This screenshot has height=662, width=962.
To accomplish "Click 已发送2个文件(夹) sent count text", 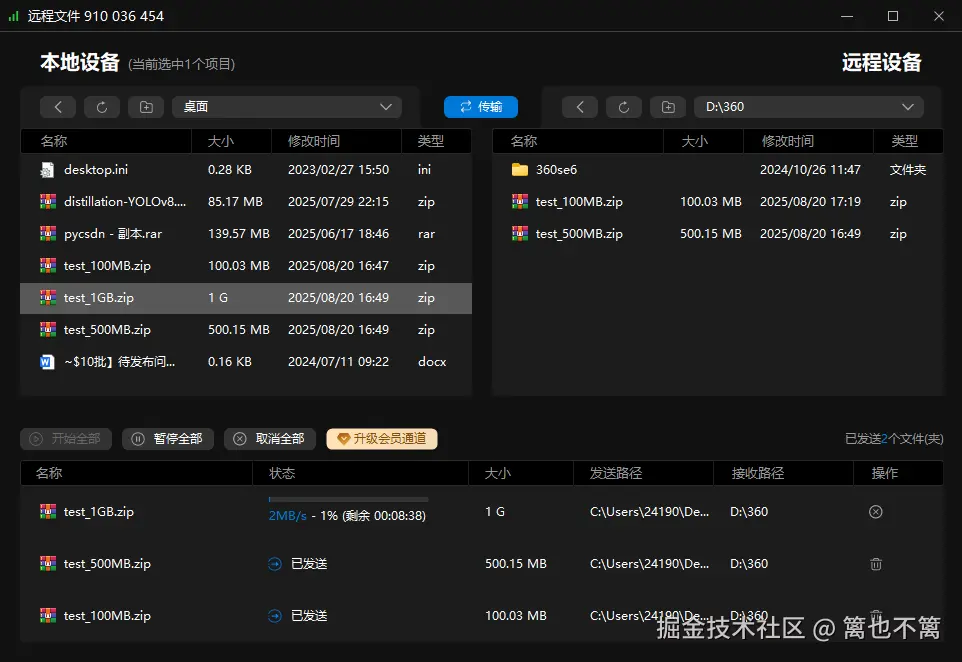I will 894,439.
